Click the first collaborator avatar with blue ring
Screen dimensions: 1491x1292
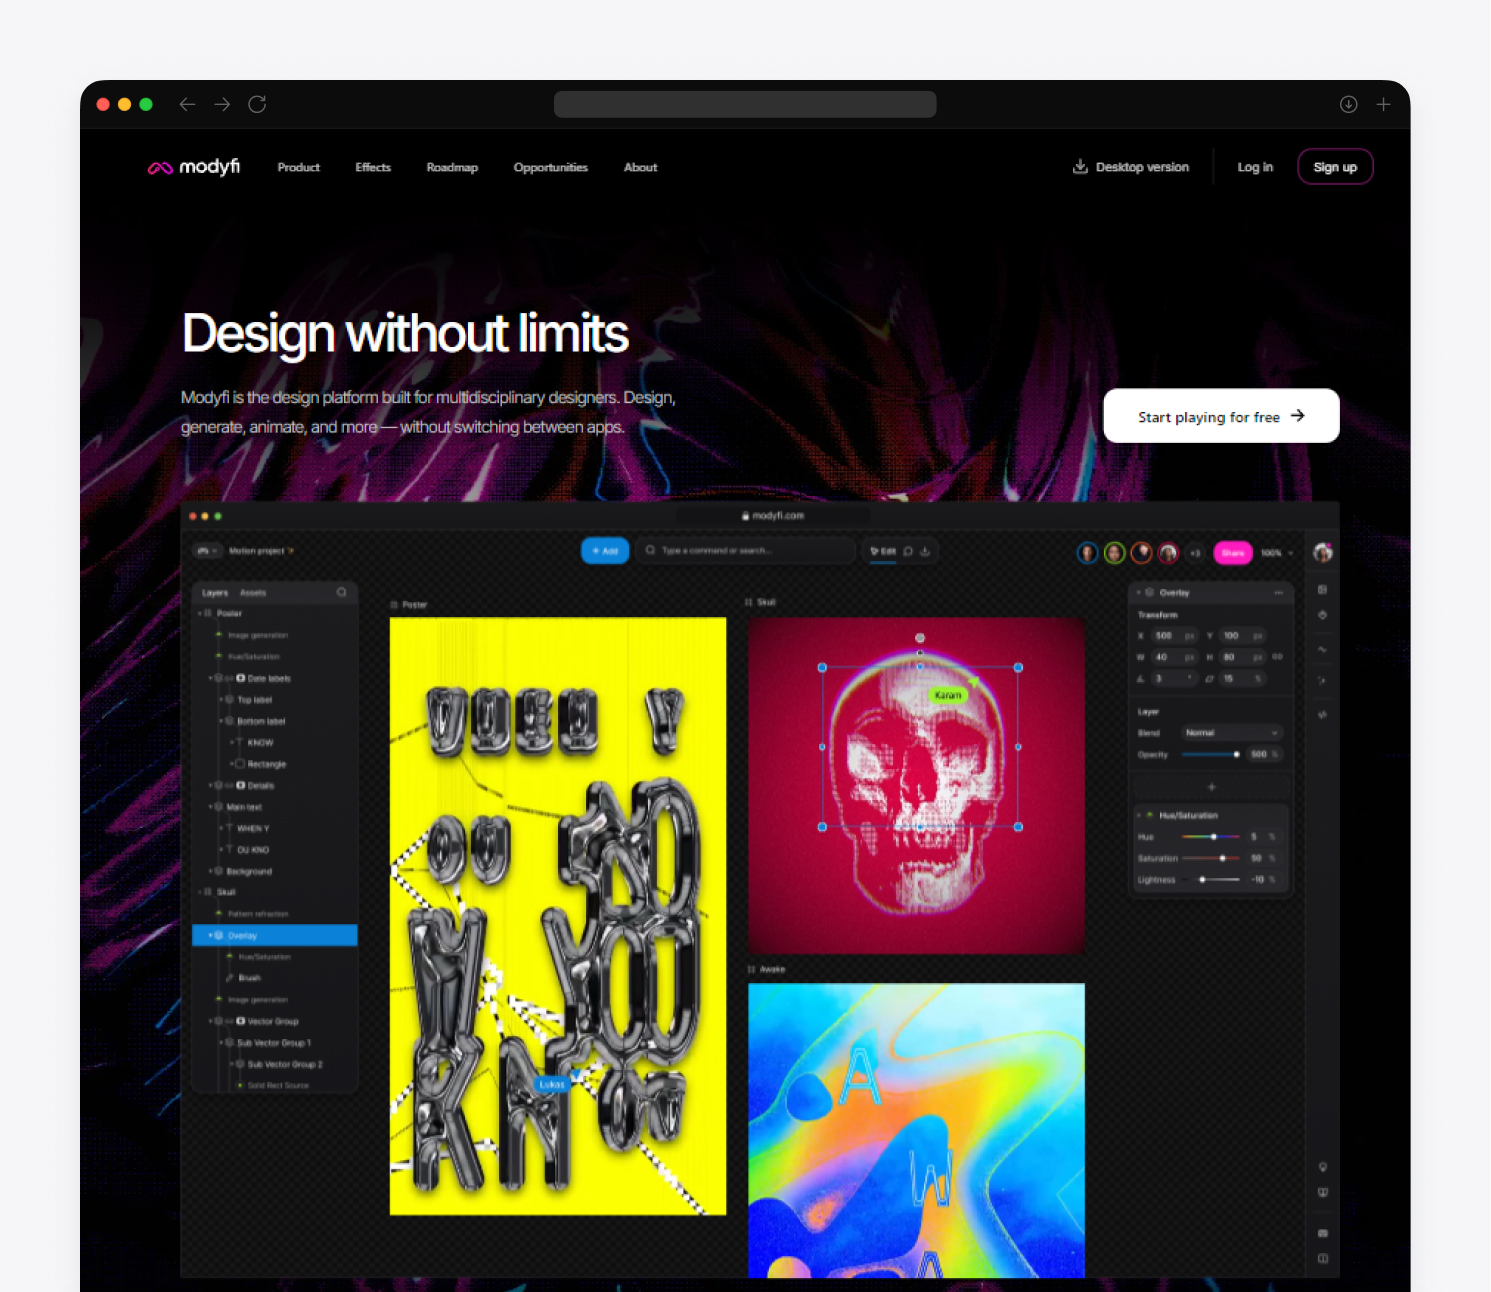click(1088, 553)
